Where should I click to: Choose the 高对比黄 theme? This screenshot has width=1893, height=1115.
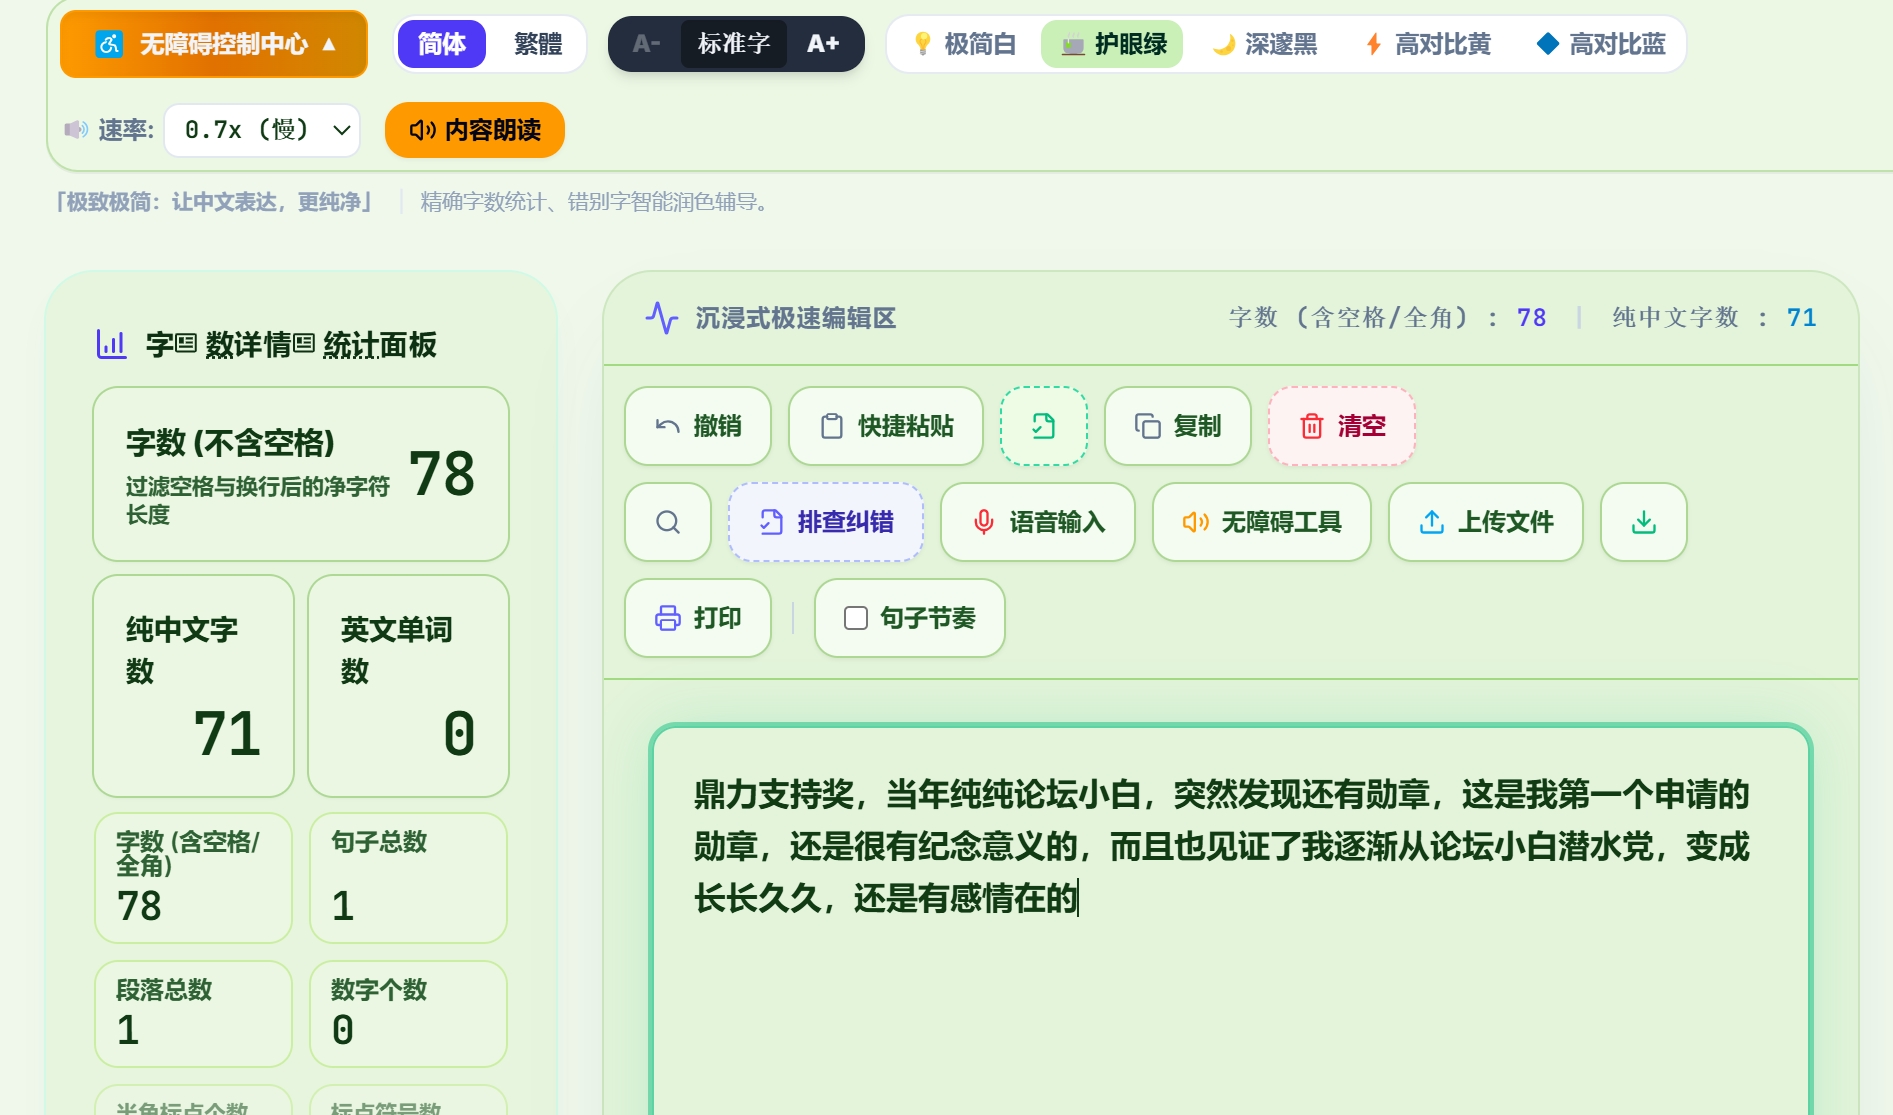click(x=1428, y=44)
